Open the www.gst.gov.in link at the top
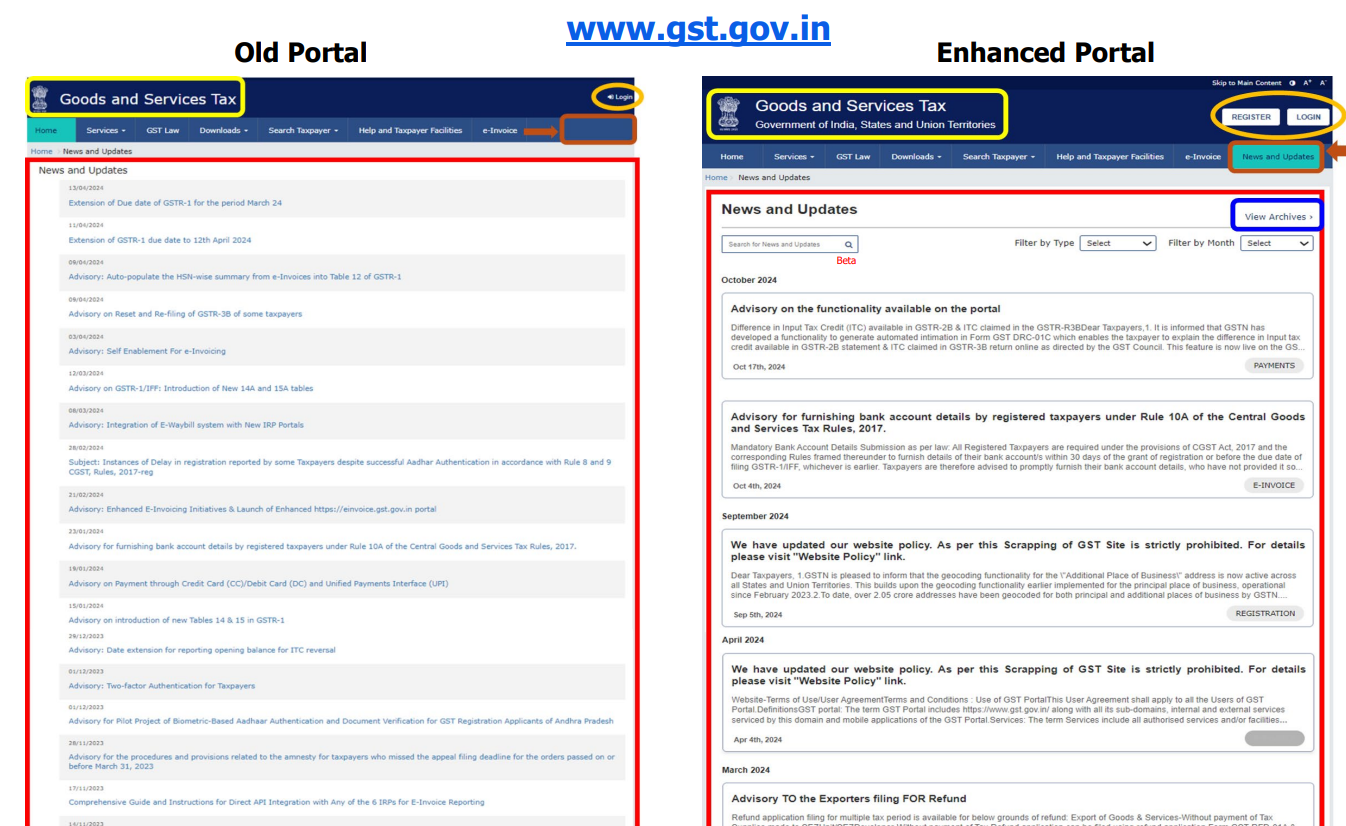The width and height of the screenshot is (1346, 826). pos(698,28)
